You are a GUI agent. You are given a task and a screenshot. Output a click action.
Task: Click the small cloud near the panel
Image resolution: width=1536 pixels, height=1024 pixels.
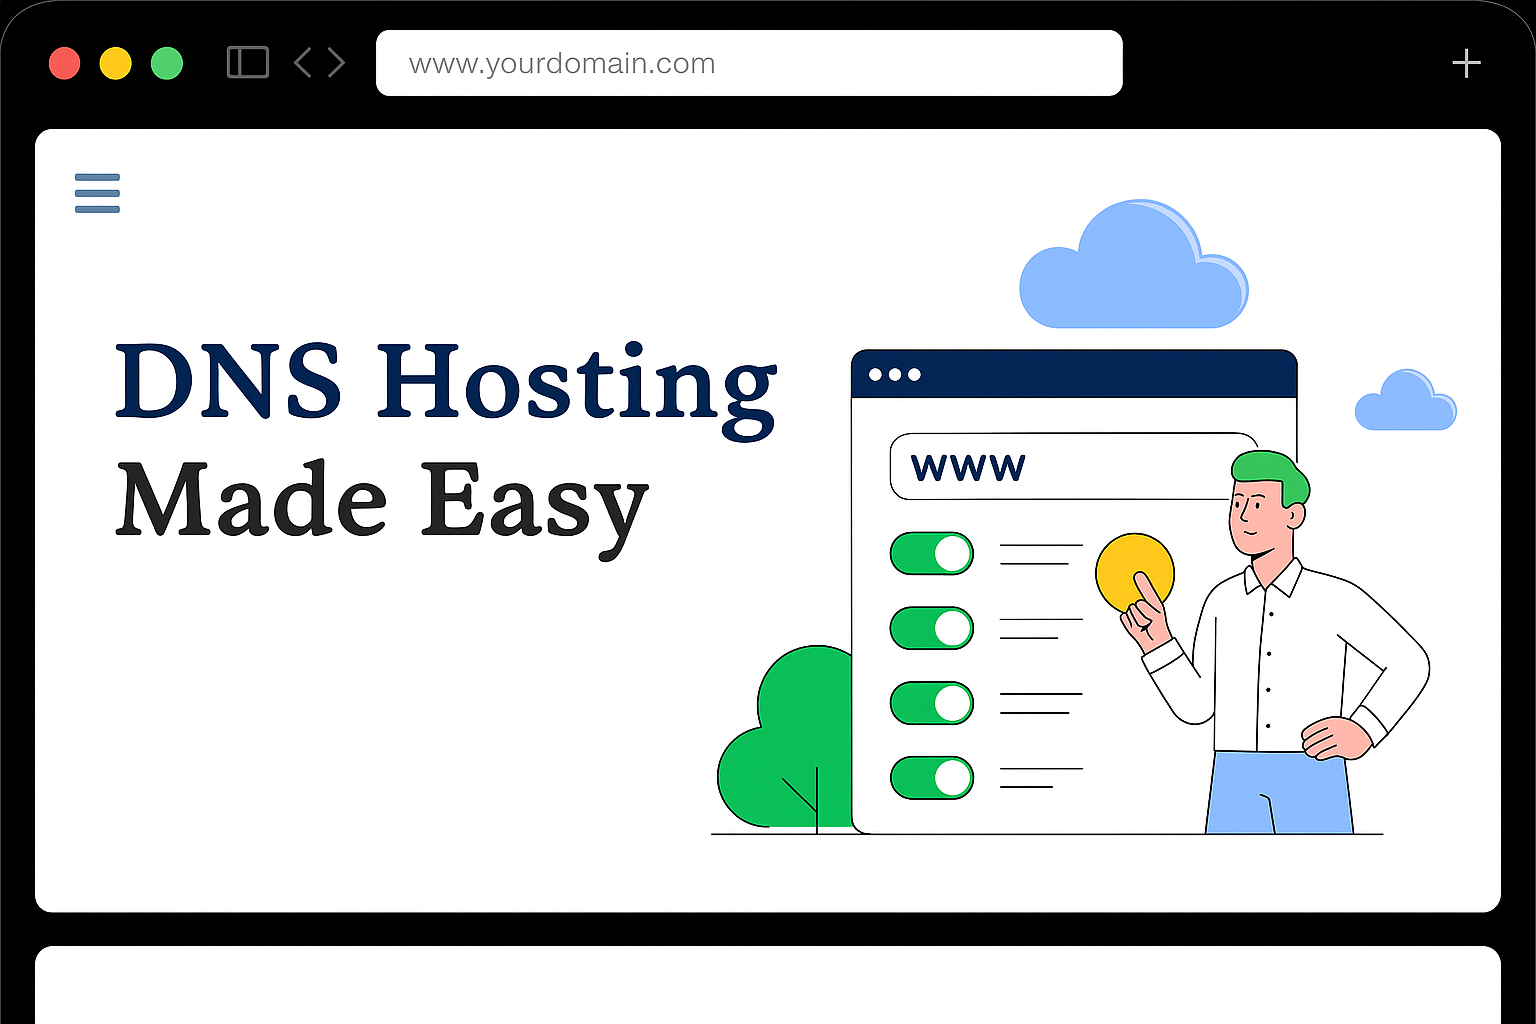[x=1405, y=400]
